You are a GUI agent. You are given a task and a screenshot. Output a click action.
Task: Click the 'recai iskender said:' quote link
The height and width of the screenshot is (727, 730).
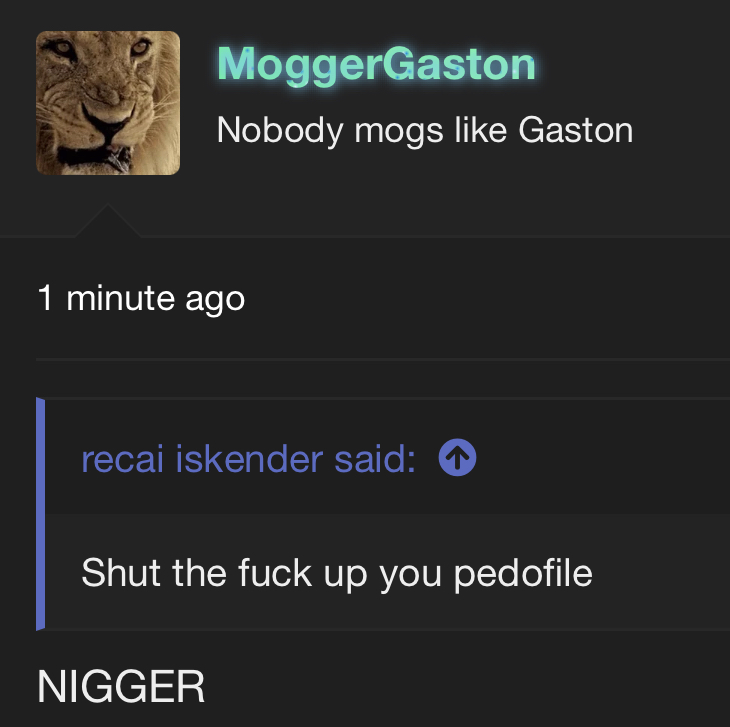[x=248, y=459]
